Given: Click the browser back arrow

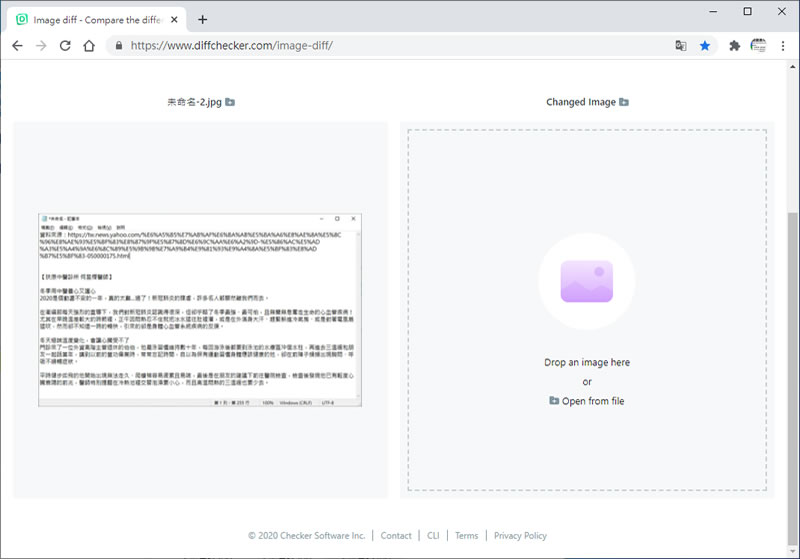Looking at the screenshot, I should pos(17,46).
